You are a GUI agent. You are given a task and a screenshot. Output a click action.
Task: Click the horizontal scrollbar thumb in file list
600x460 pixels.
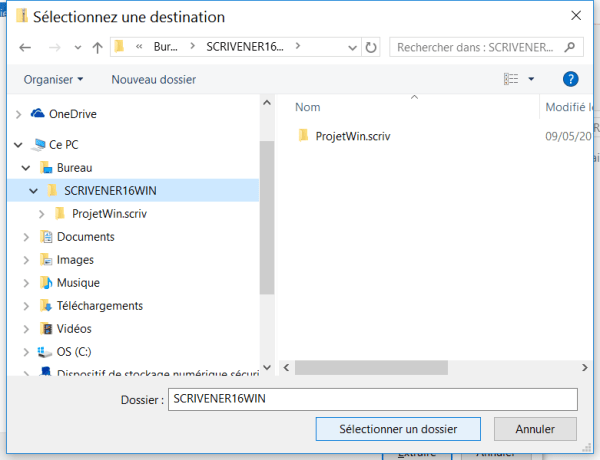[371, 368]
